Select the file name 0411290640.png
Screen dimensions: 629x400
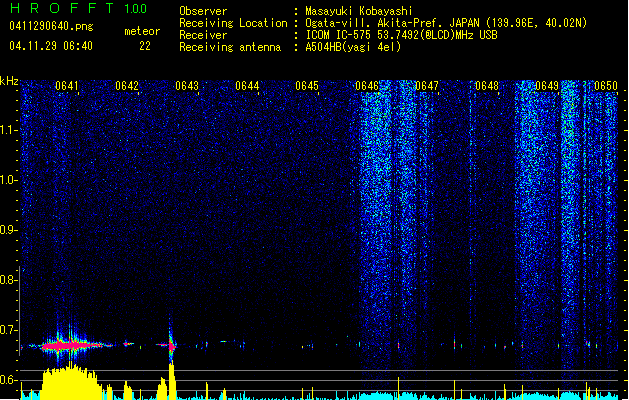click(x=51, y=26)
